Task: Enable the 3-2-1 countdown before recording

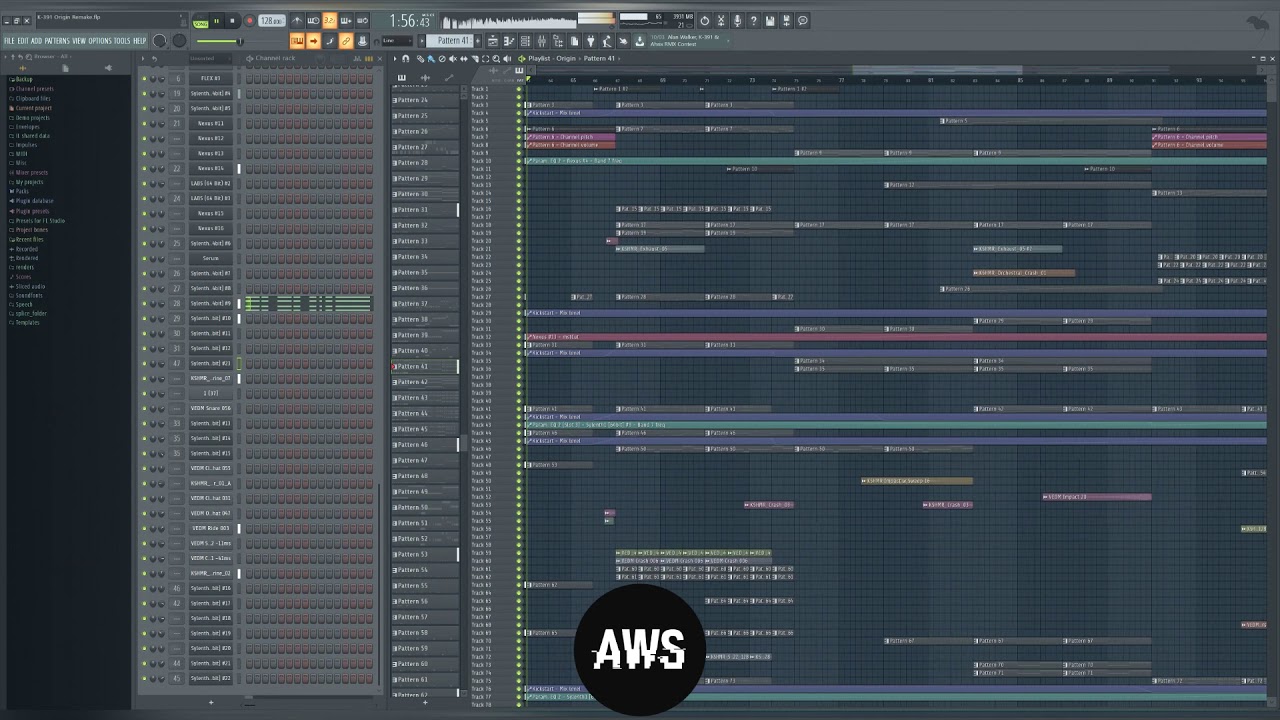Action: pos(329,21)
